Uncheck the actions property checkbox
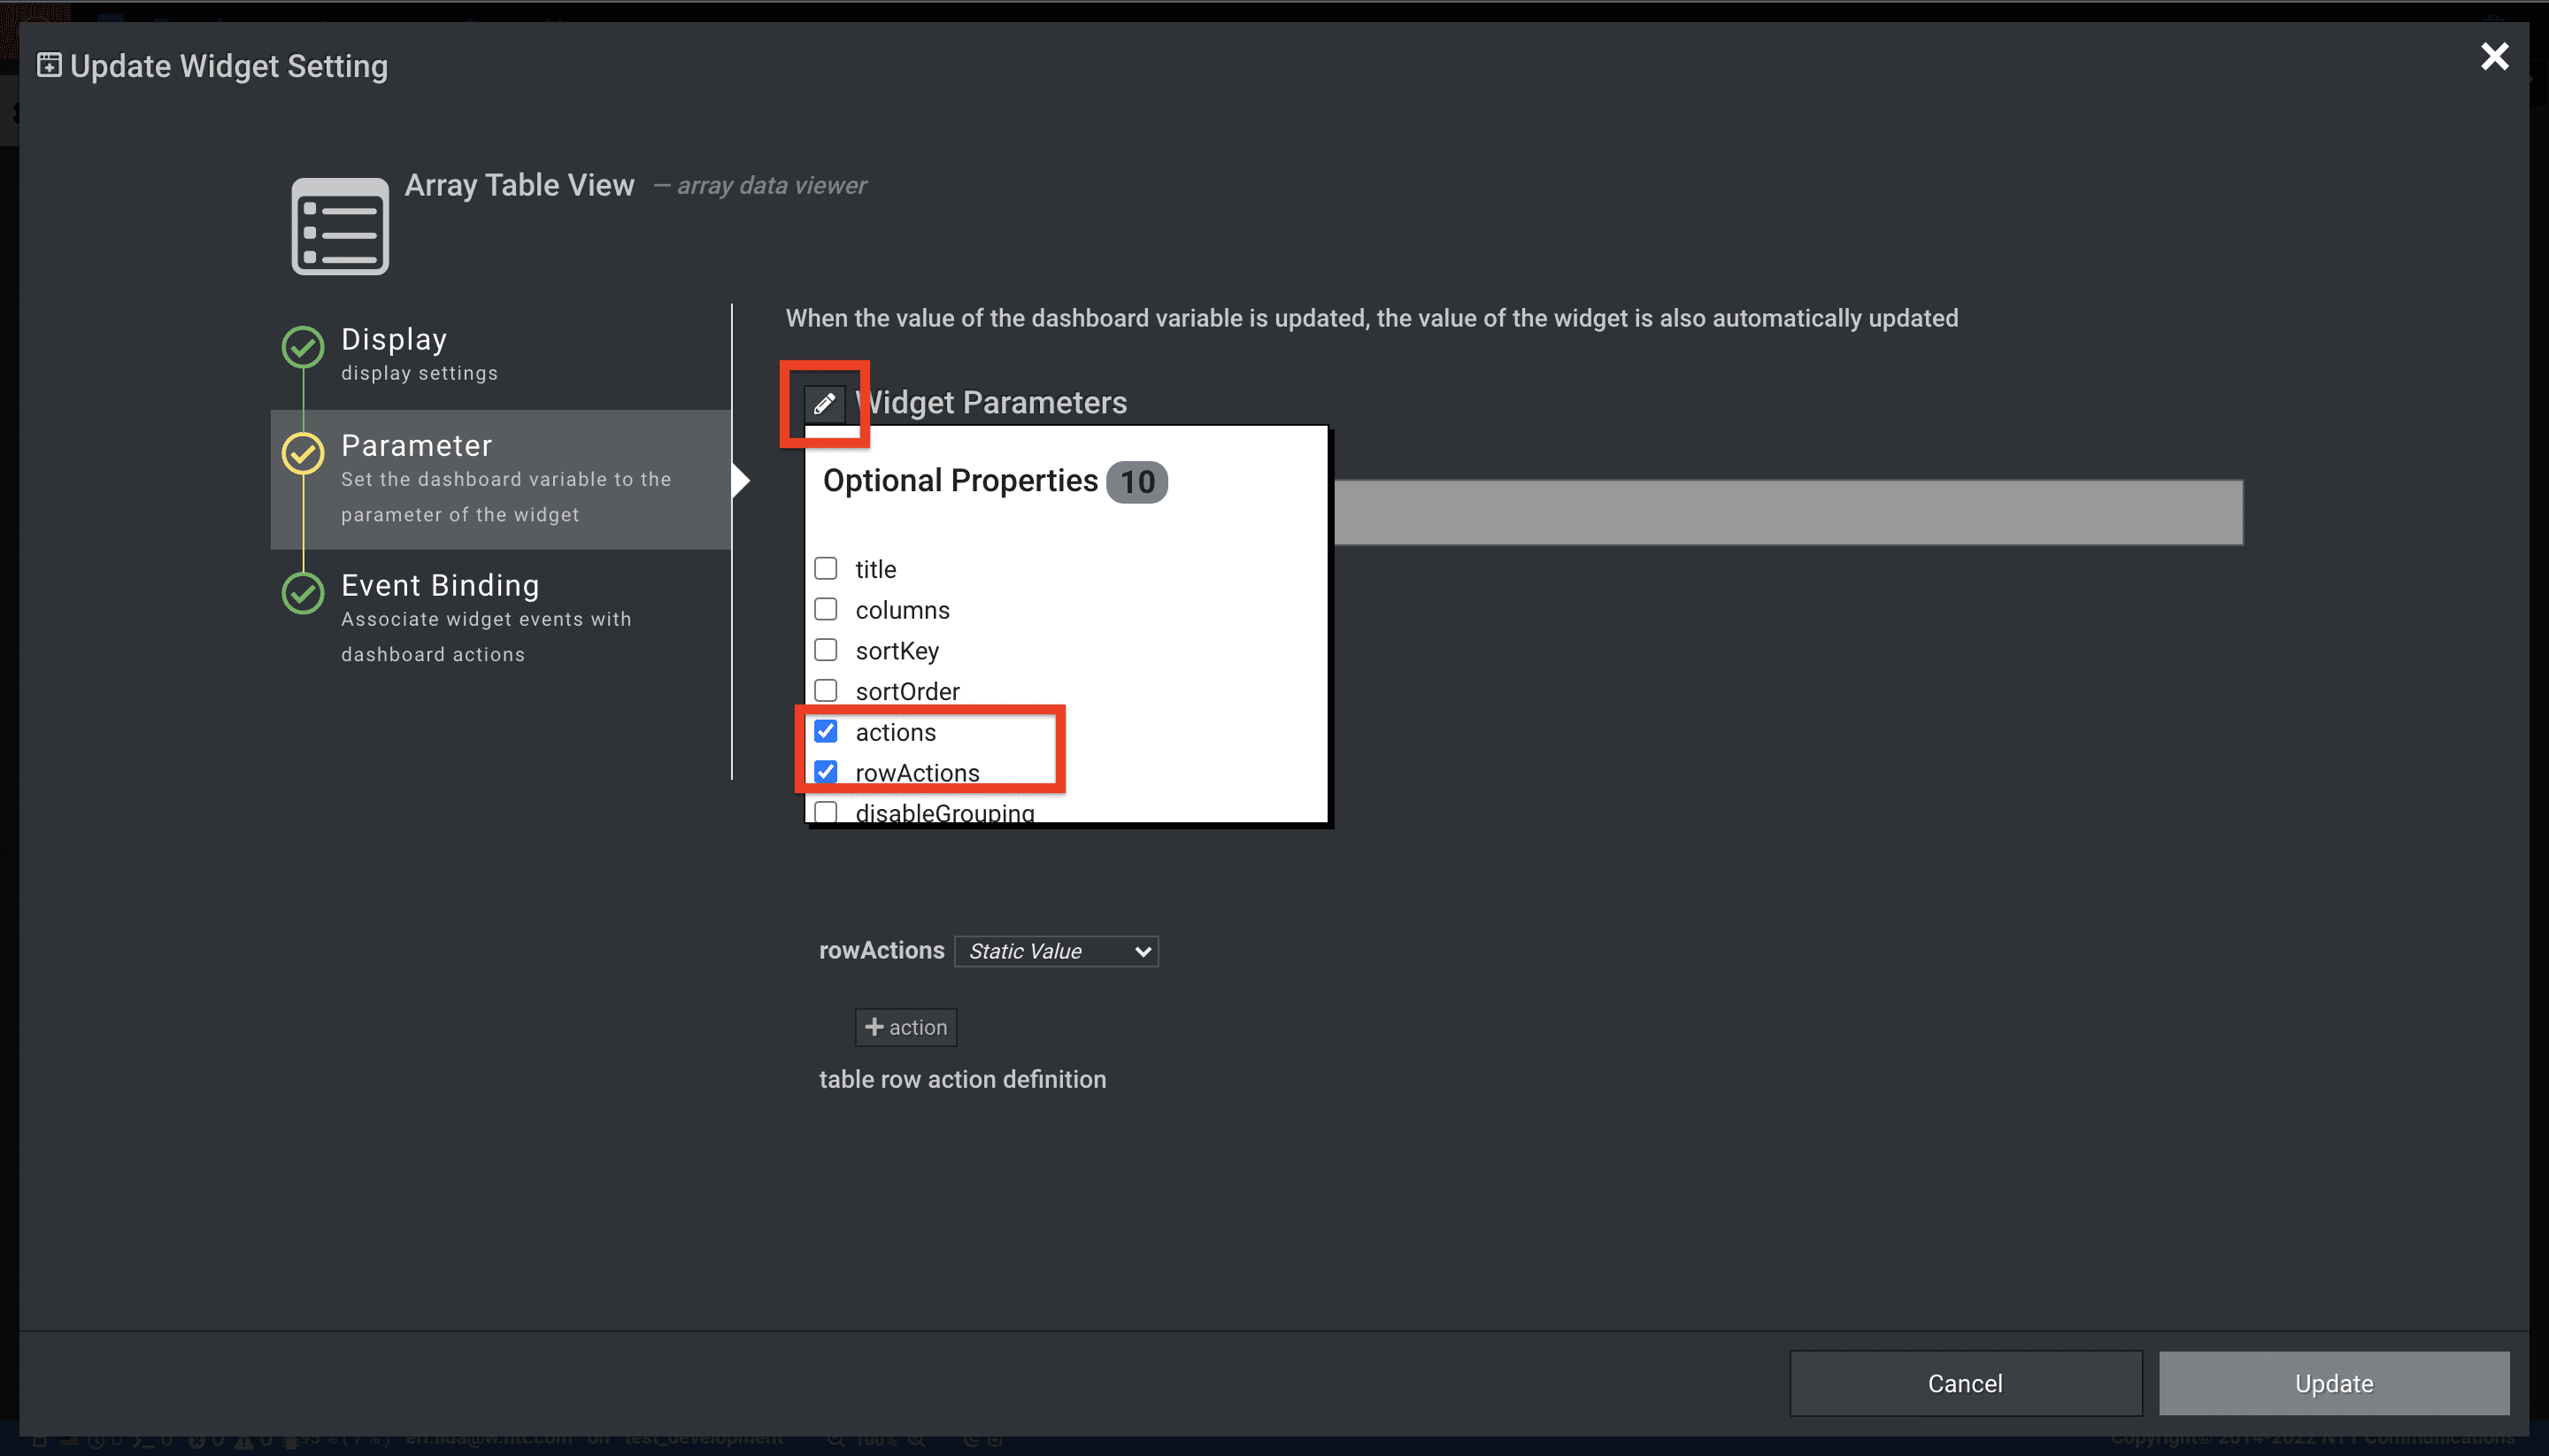The height and width of the screenshot is (1456, 2549). coord(826,732)
